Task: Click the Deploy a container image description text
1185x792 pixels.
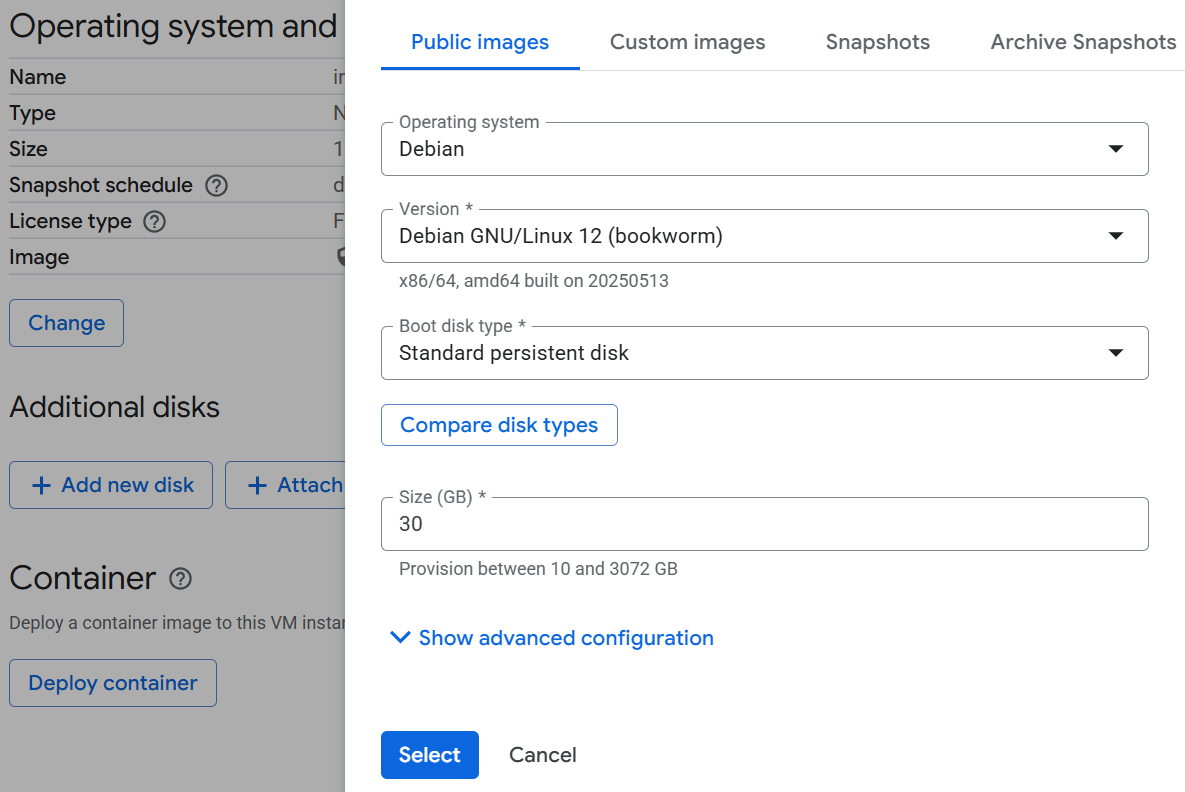Action: pyautogui.click(x=176, y=623)
